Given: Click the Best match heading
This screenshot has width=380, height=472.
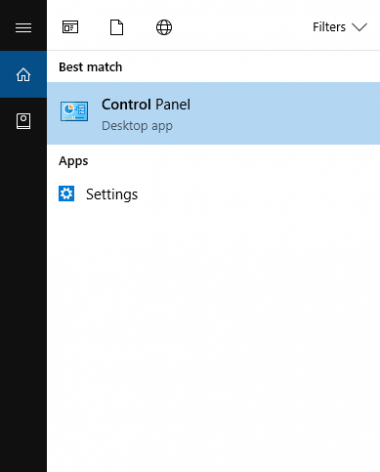Looking at the screenshot, I should (x=90, y=67).
